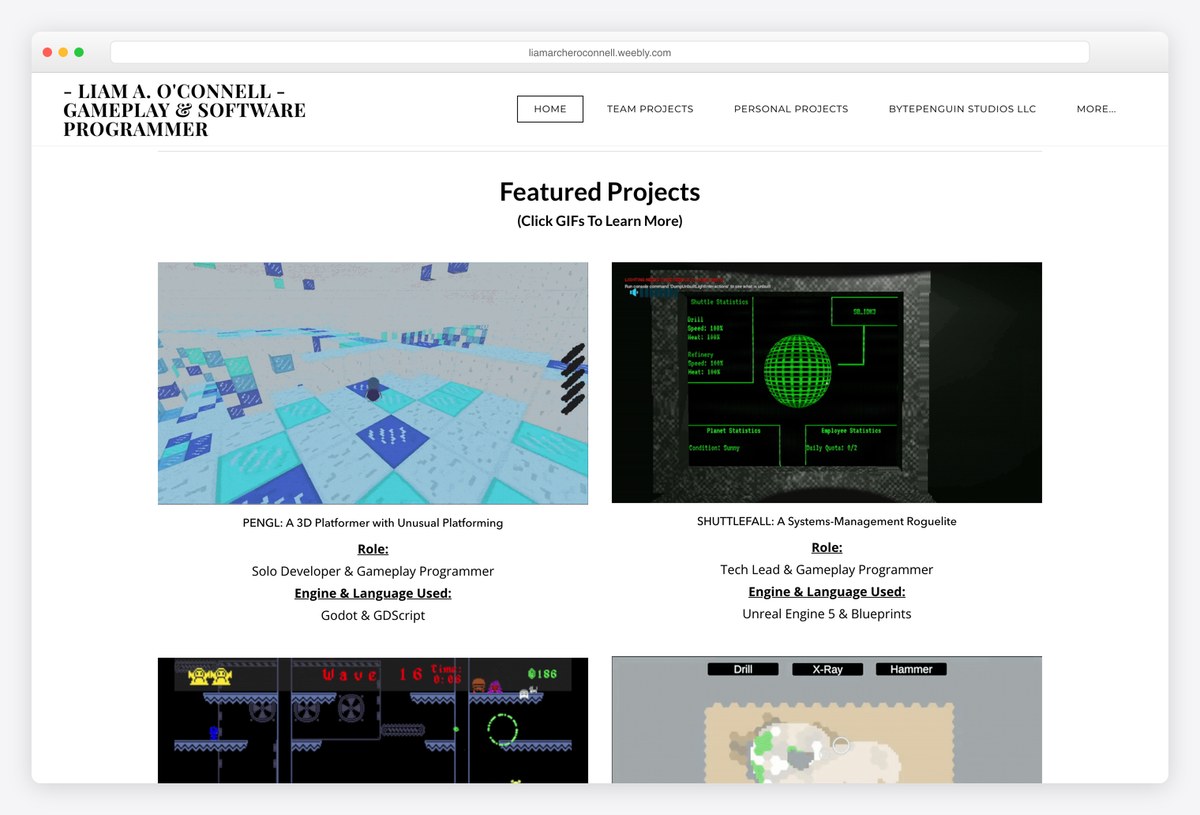Click the green maximize window button

(79, 52)
